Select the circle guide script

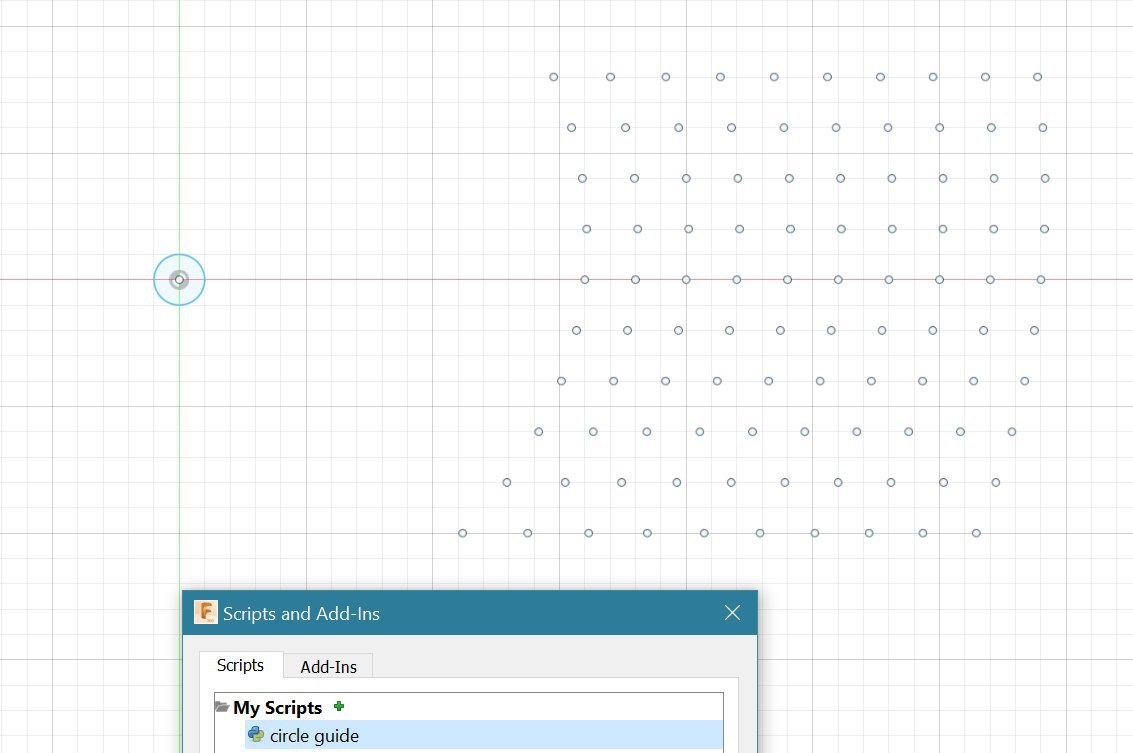(483, 735)
